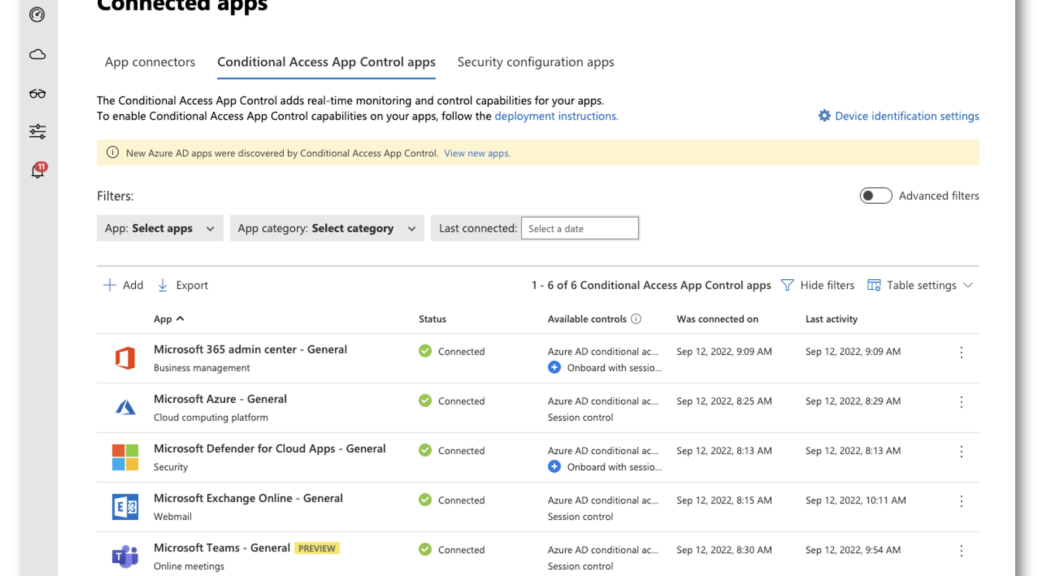Expand the App category: Select category dropdown
This screenshot has height=576, width=1038.
coord(326,228)
